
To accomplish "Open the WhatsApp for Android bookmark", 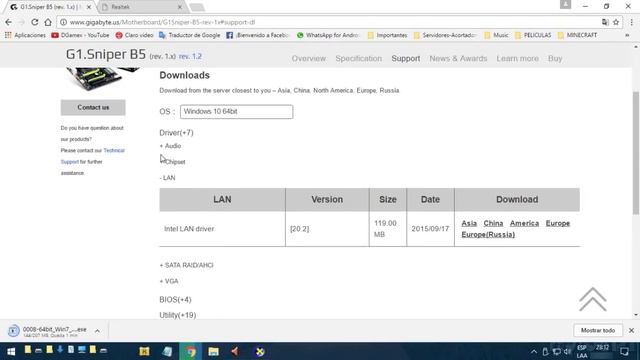I will pos(328,35).
